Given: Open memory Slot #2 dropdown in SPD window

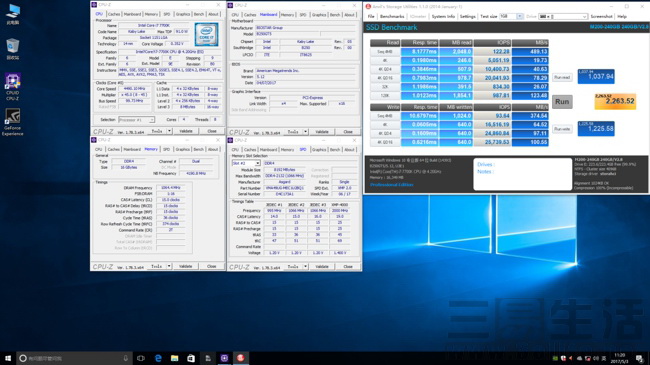Looking at the screenshot, I should 246,163.
